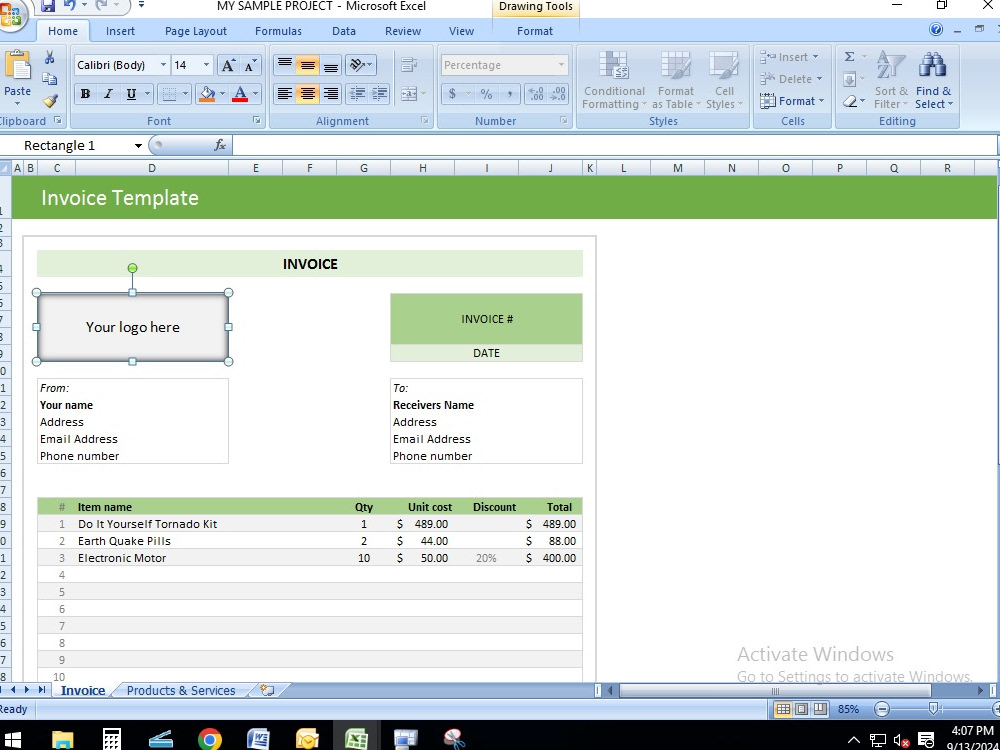Switch to Page Layout view in status bar
Image resolution: width=1000 pixels, height=750 pixels.
(x=802, y=709)
